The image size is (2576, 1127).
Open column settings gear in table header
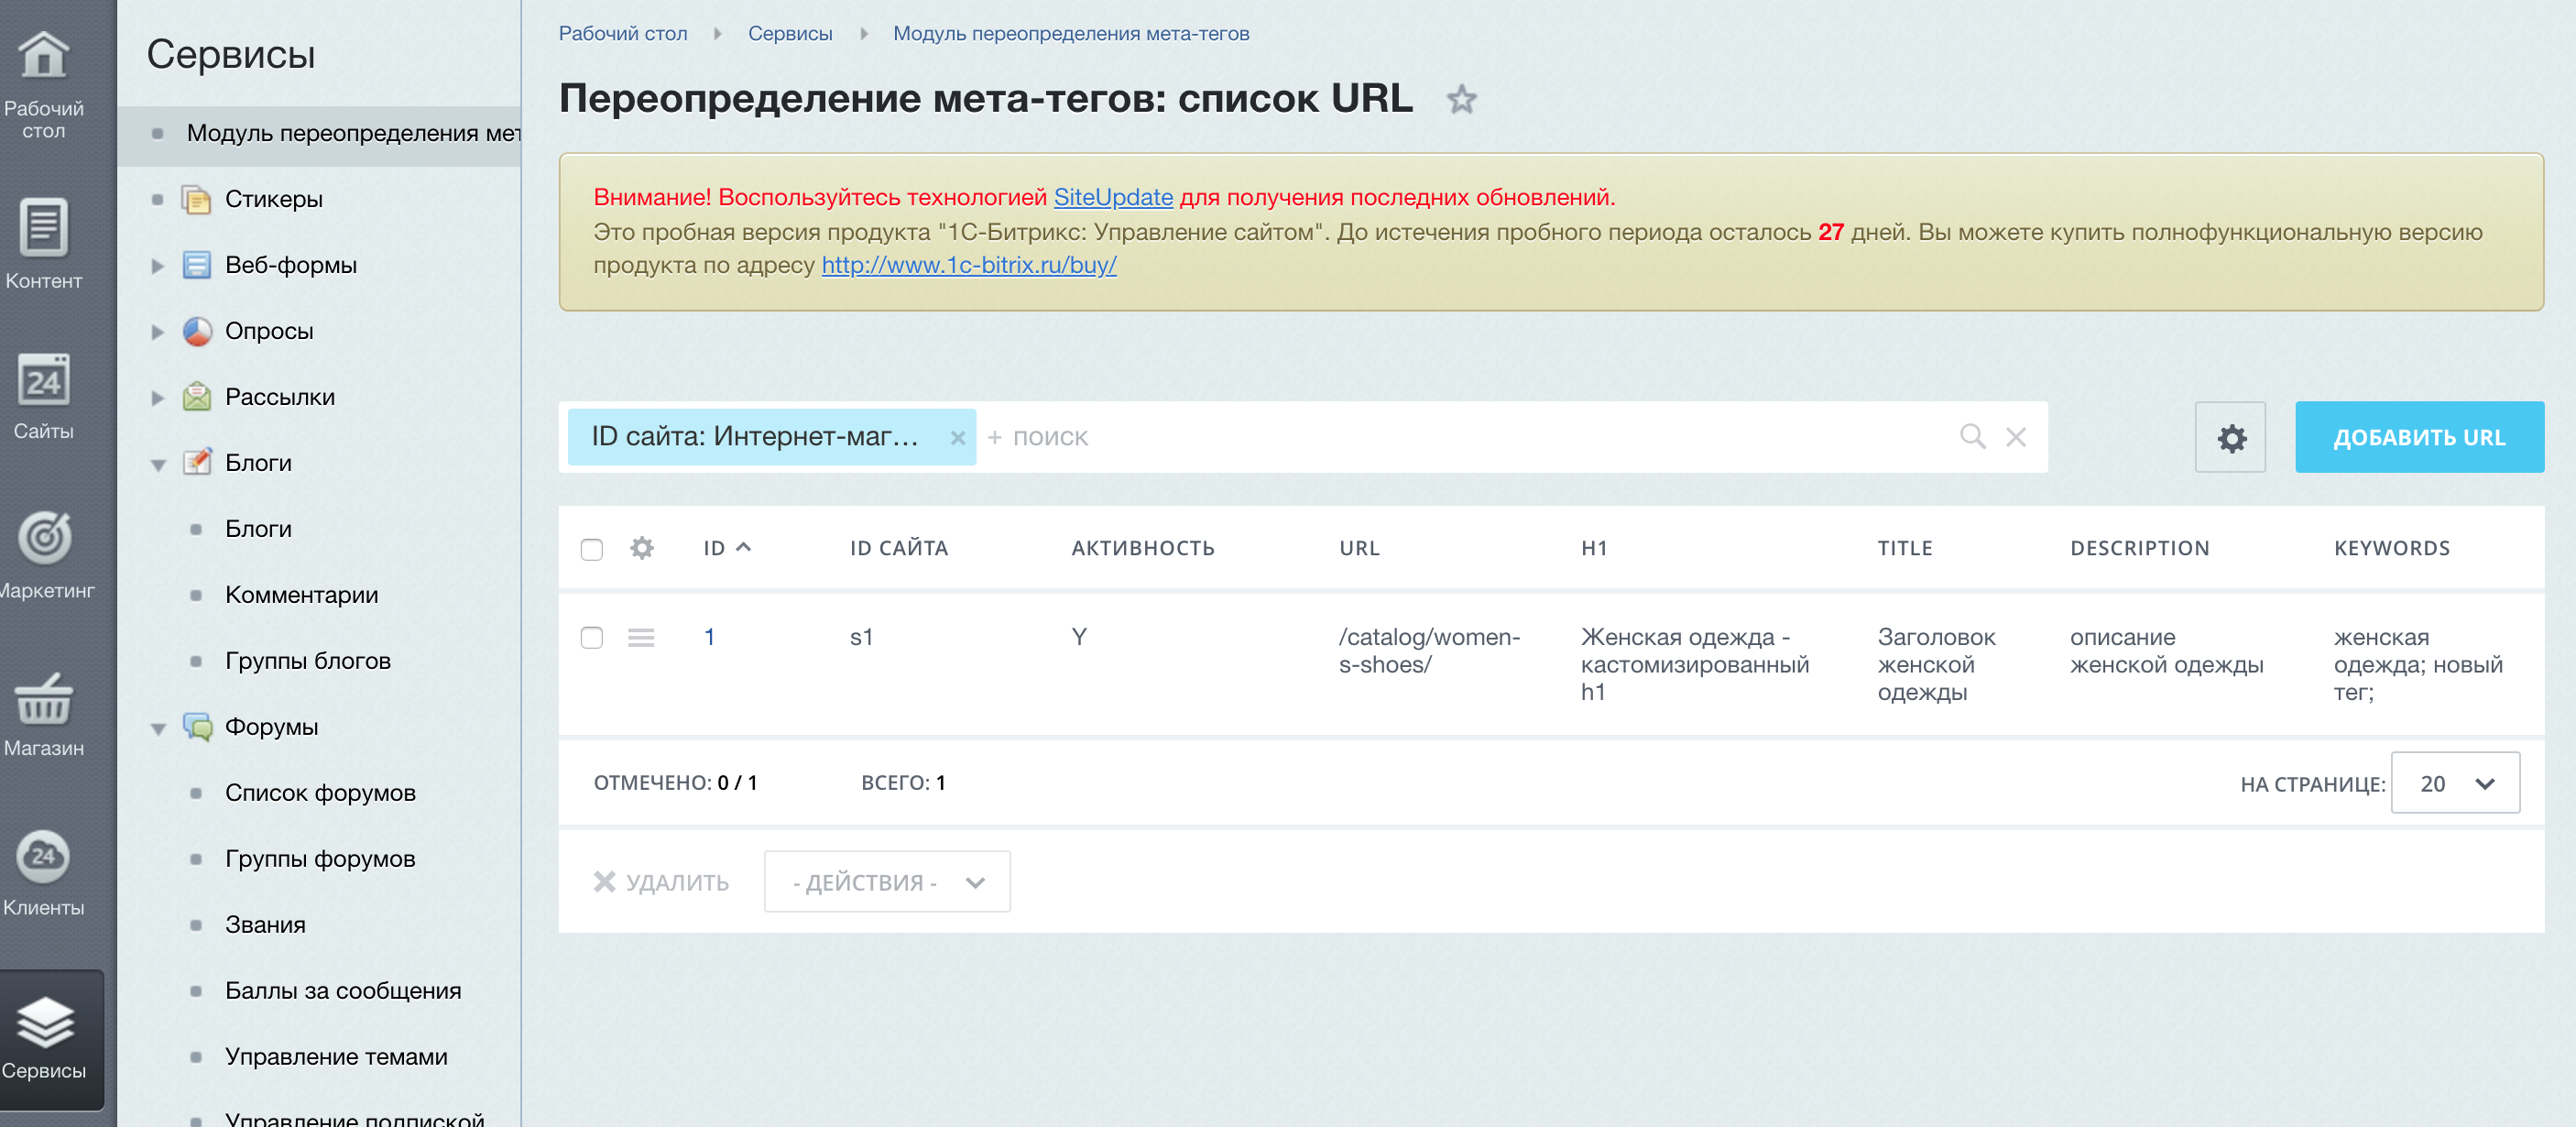coord(642,548)
